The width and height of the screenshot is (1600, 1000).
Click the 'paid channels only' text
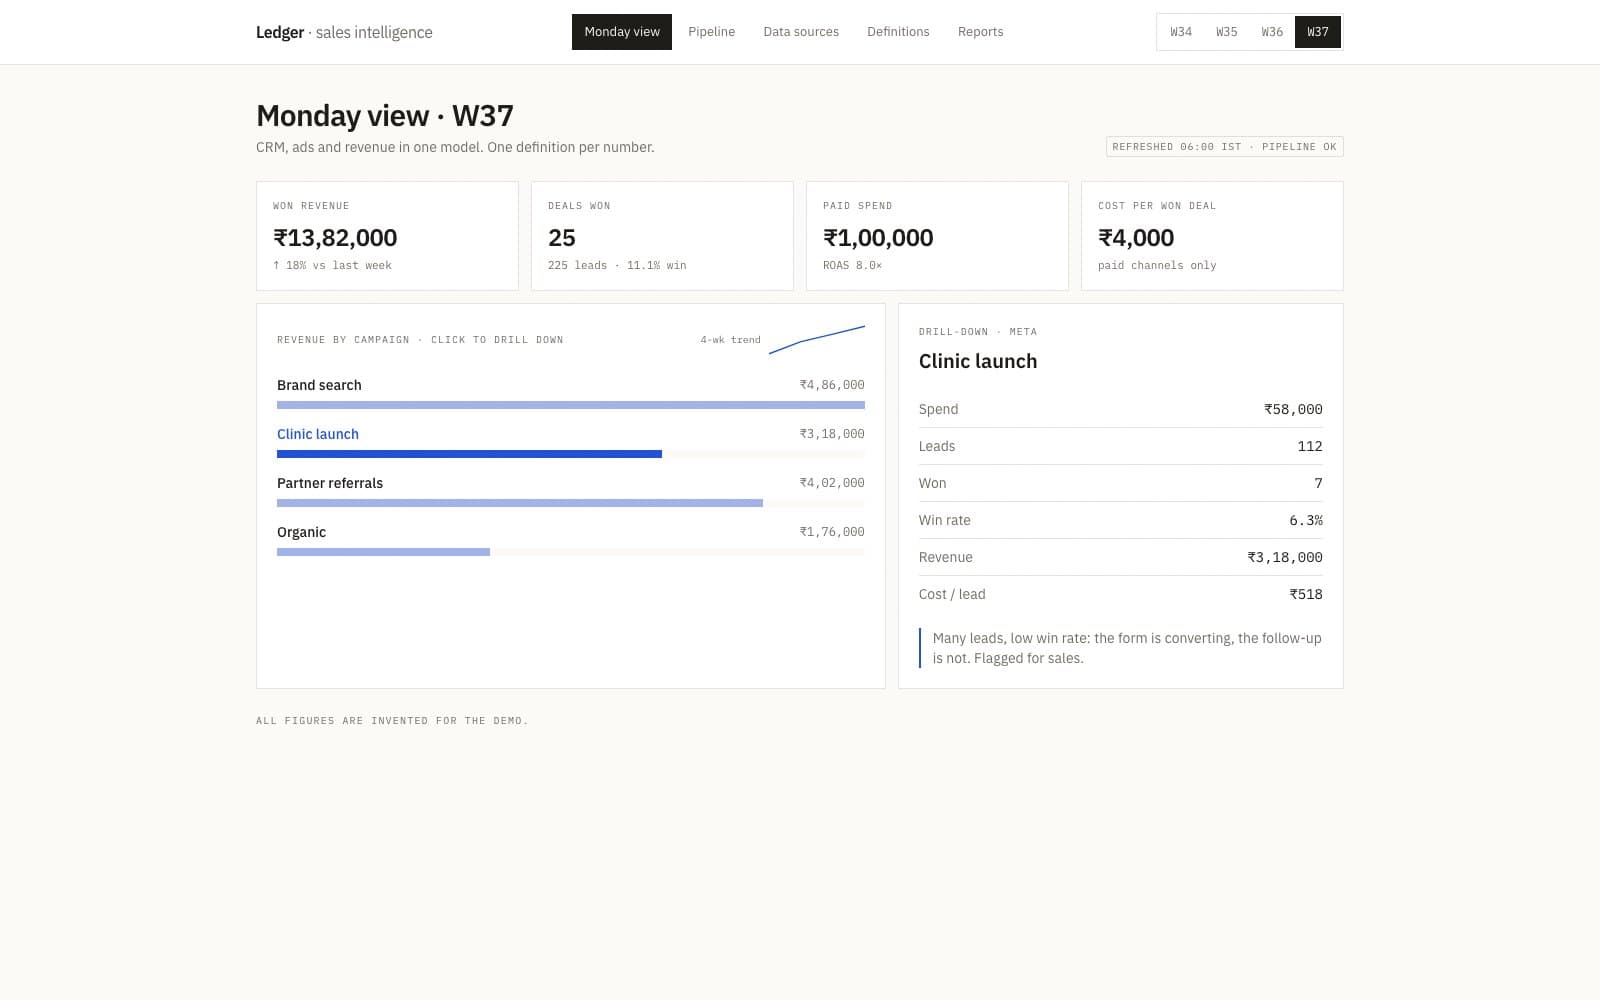[1157, 265]
